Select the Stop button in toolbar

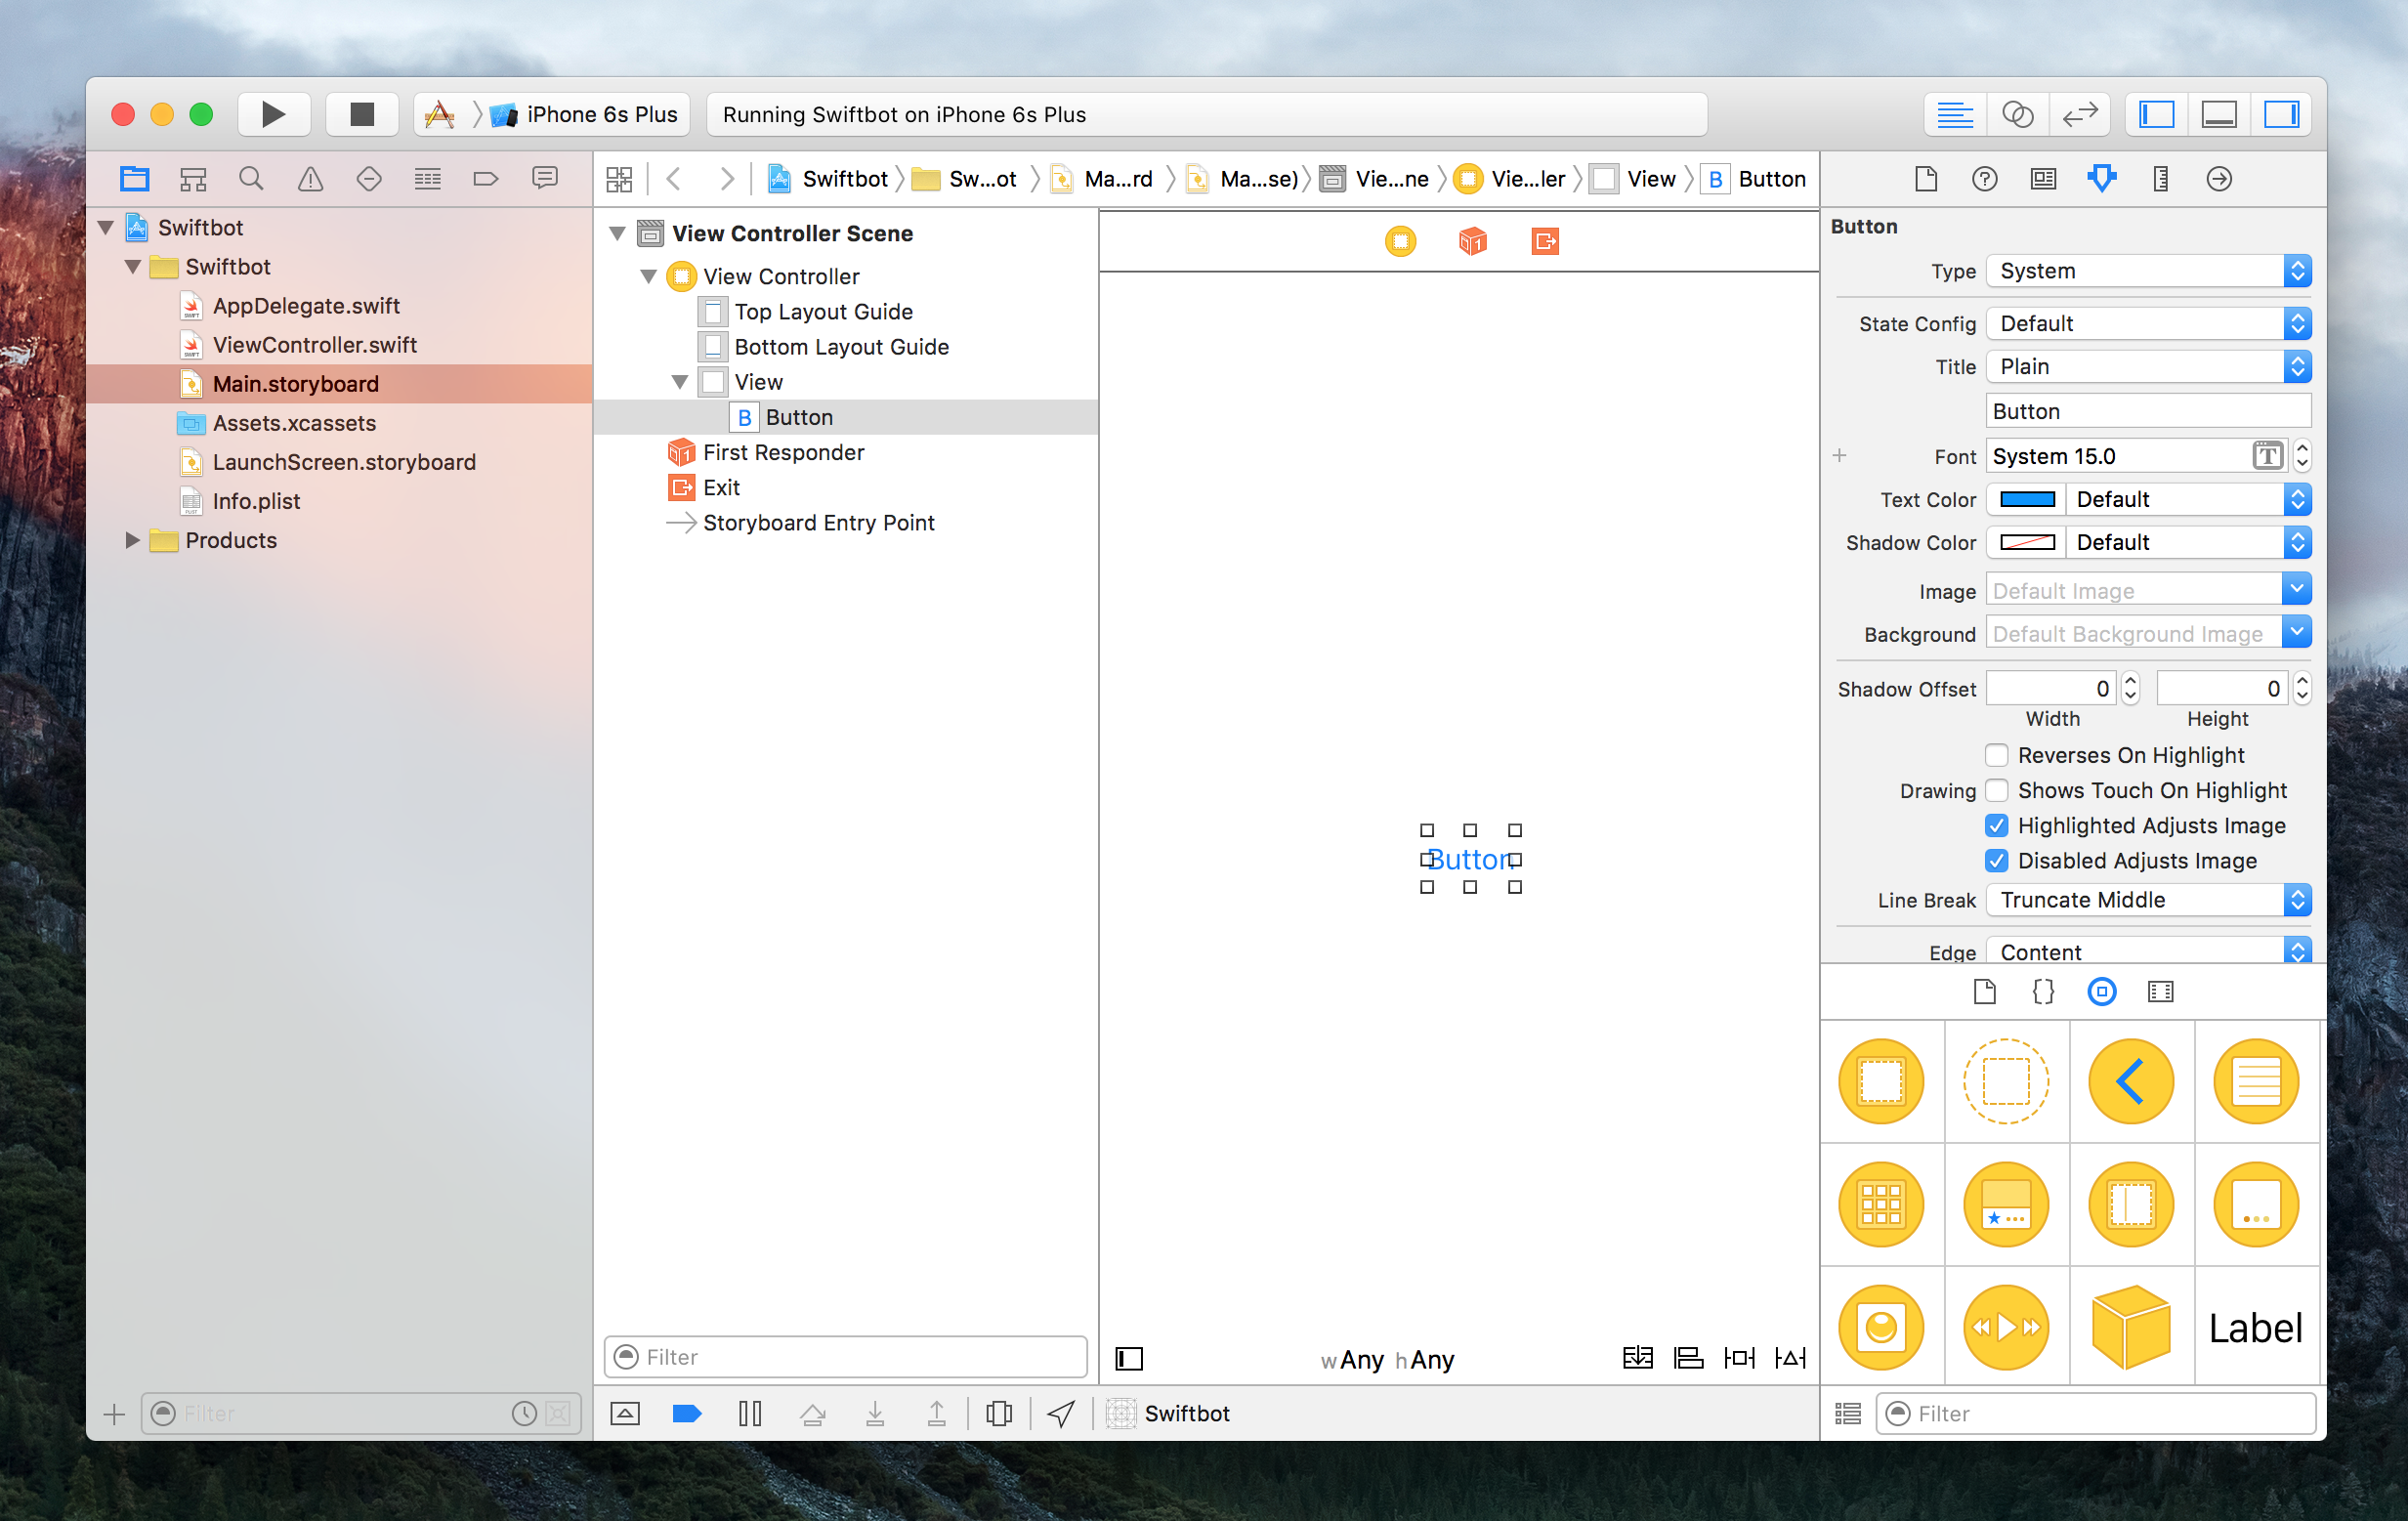[359, 114]
